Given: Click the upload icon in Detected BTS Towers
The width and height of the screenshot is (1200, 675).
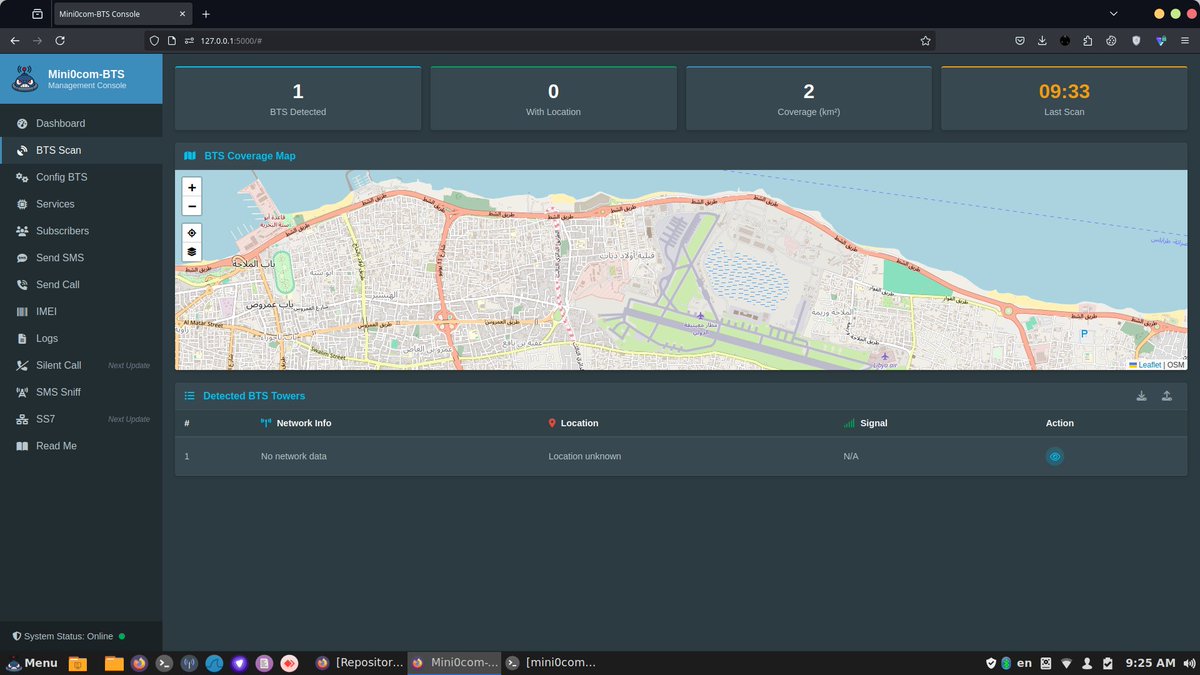Looking at the screenshot, I should coord(1167,396).
